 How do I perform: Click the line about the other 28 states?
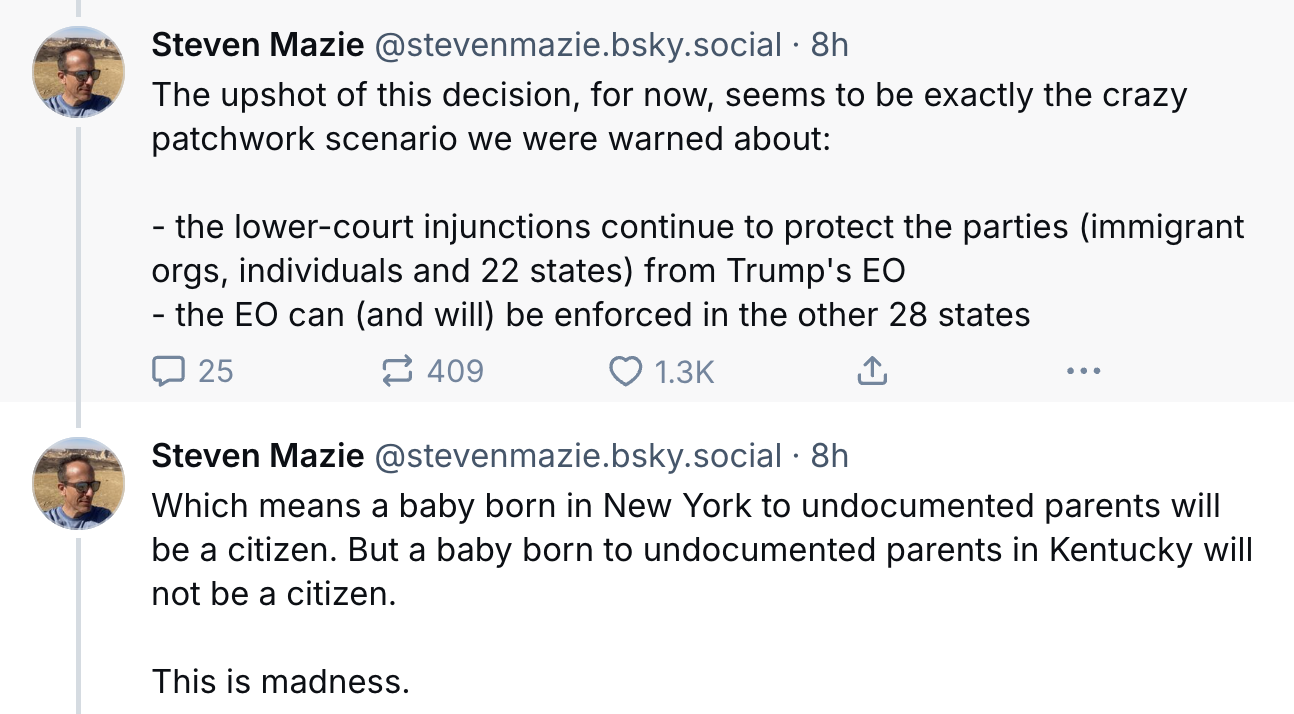click(590, 316)
